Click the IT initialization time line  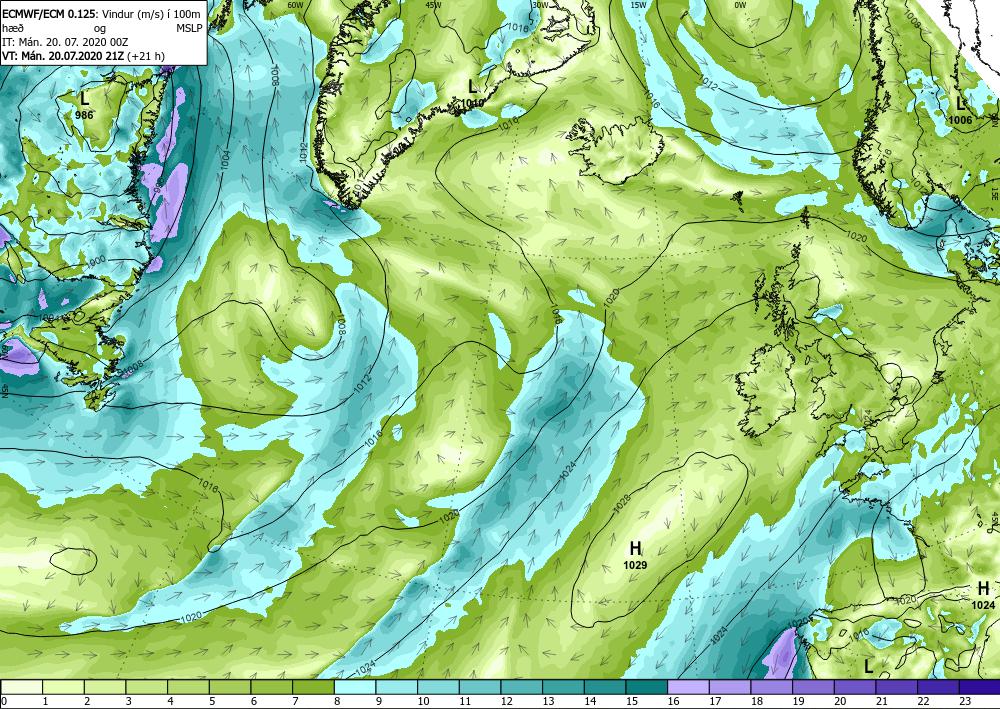pyautogui.click(x=65, y=42)
